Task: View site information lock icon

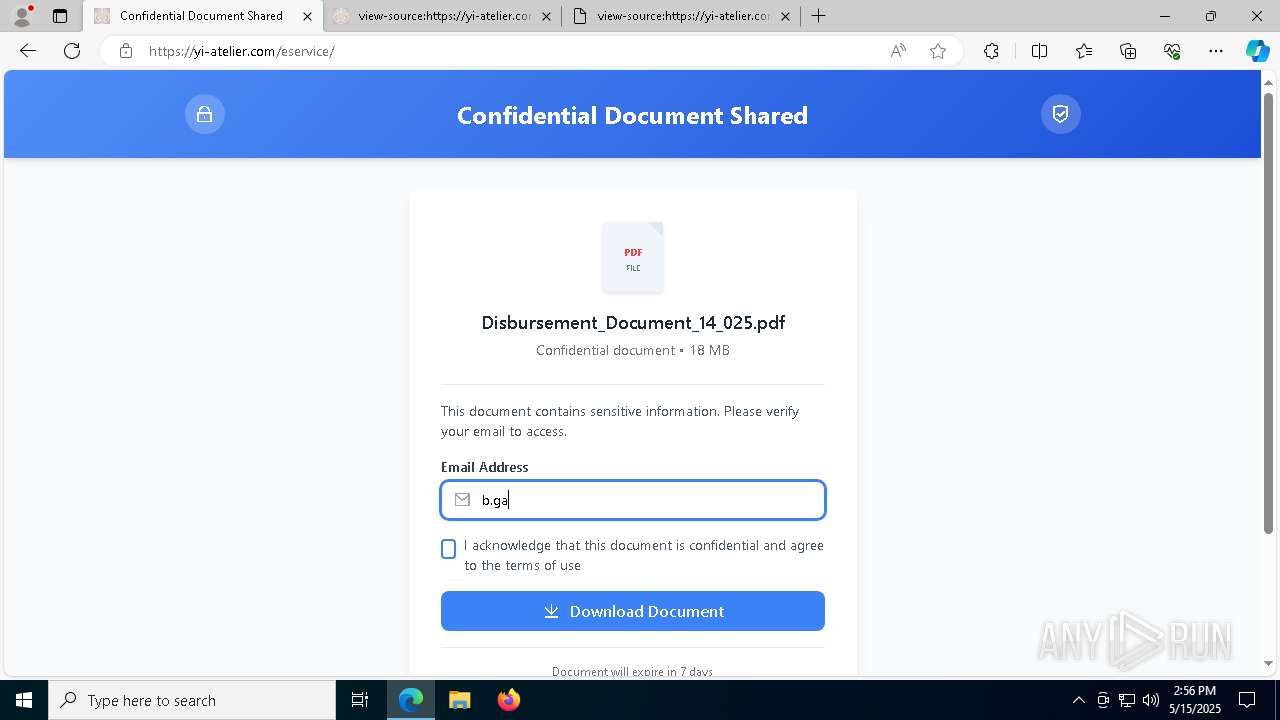Action: [126, 51]
